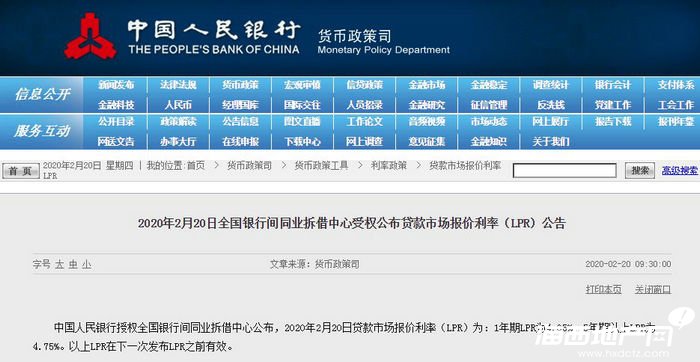Focus the site search text box
The image size is (700, 362).
tap(564, 171)
